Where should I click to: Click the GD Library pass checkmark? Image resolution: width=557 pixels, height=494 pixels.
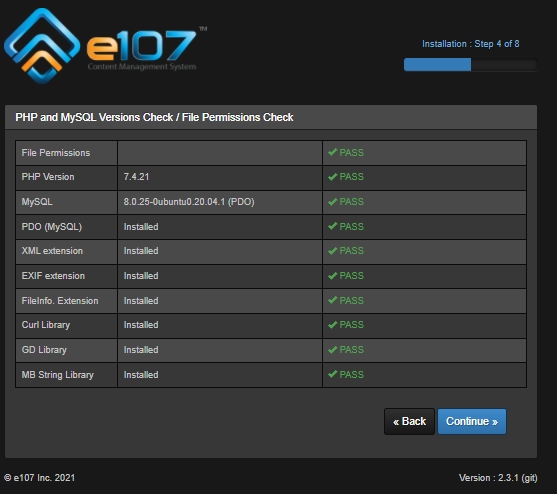332,350
